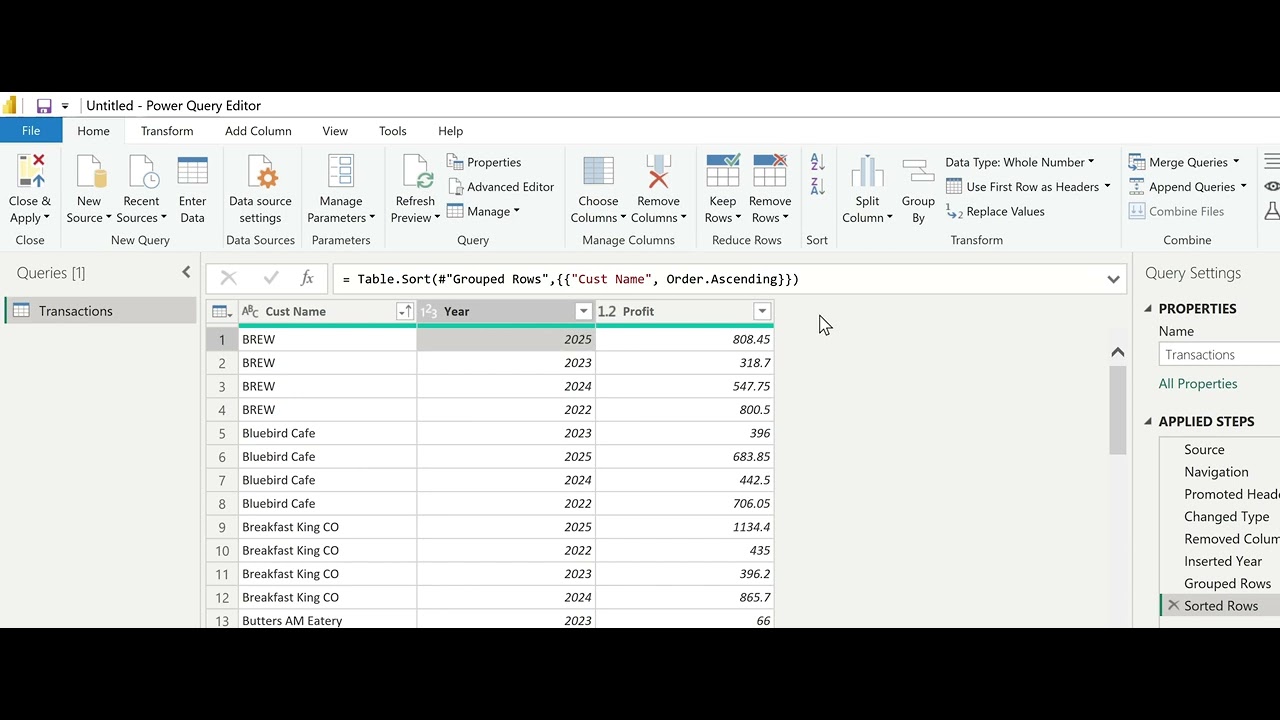Select the Transactions query
This screenshot has height=720, width=1280.
click(101, 311)
